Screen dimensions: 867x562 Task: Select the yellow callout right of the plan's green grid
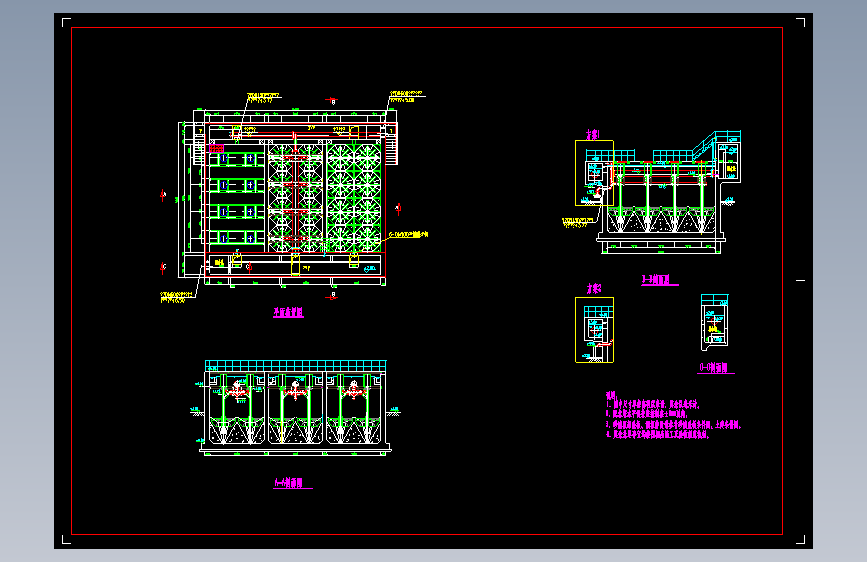(x=408, y=235)
